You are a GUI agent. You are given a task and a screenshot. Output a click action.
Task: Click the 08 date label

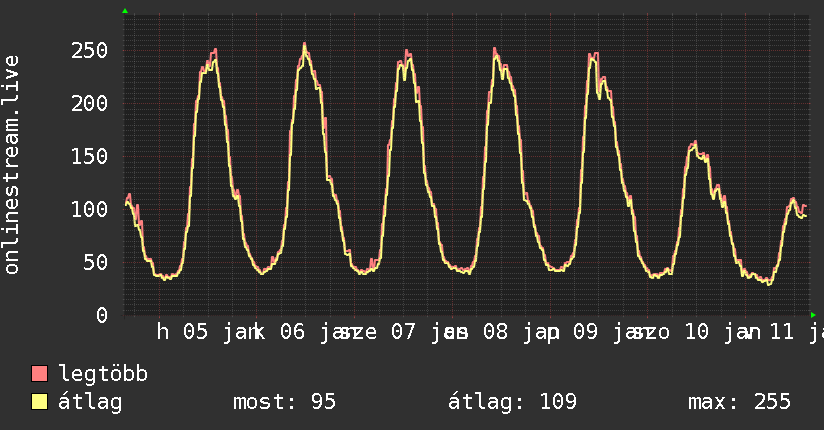pyautogui.click(x=496, y=332)
